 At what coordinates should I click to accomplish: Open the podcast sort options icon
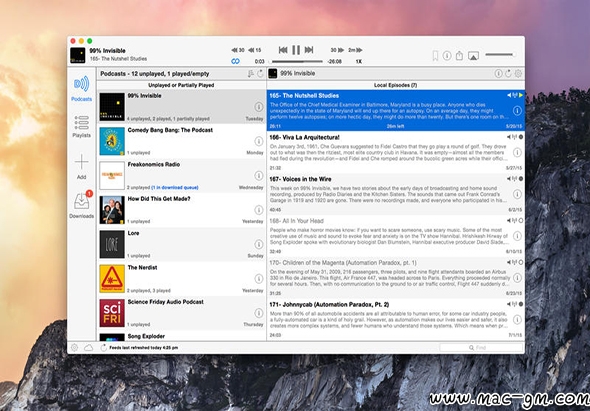tap(251, 74)
